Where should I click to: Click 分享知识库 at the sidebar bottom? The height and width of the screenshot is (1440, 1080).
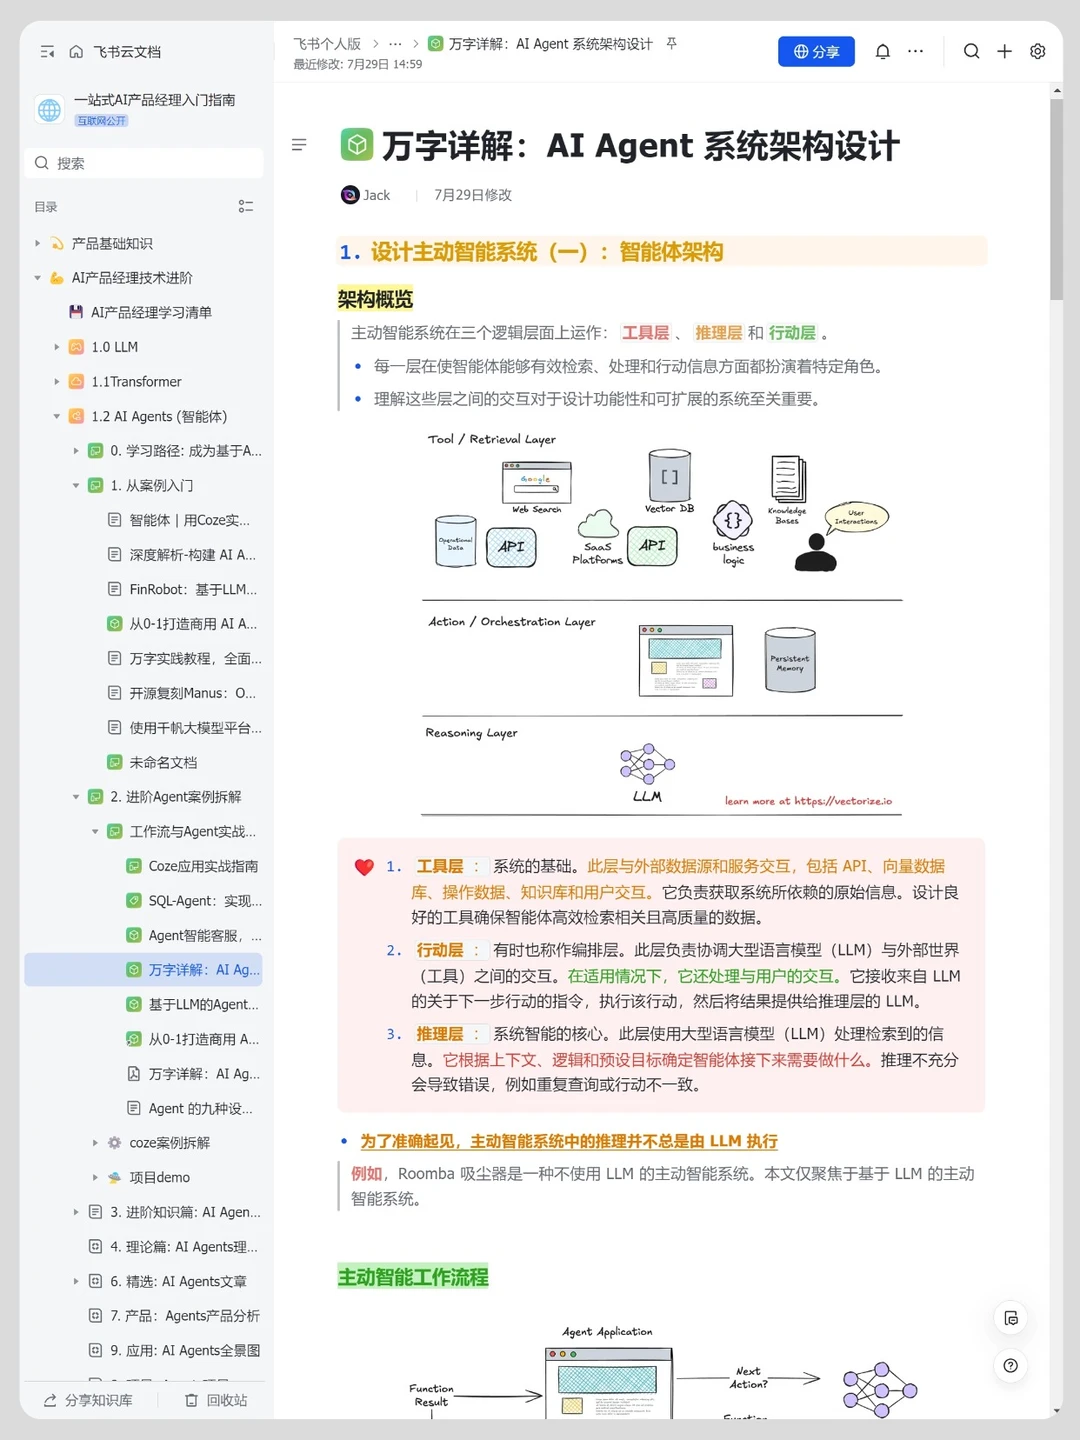pyautogui.click(x=88, y=1400)
